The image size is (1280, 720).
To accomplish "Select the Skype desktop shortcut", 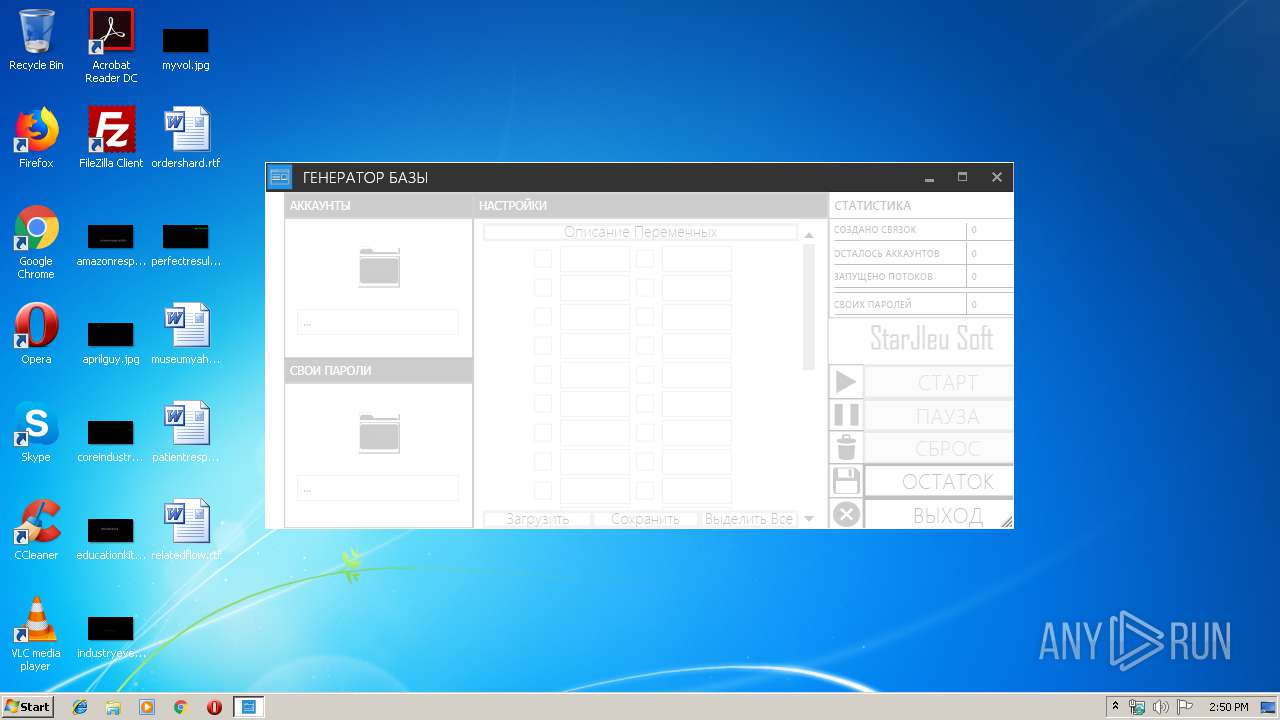I will click(36, 432).
